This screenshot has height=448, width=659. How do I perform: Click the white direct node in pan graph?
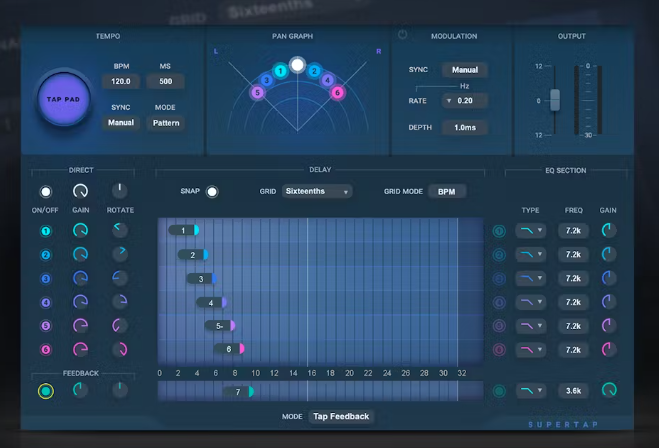coord(297,66)
